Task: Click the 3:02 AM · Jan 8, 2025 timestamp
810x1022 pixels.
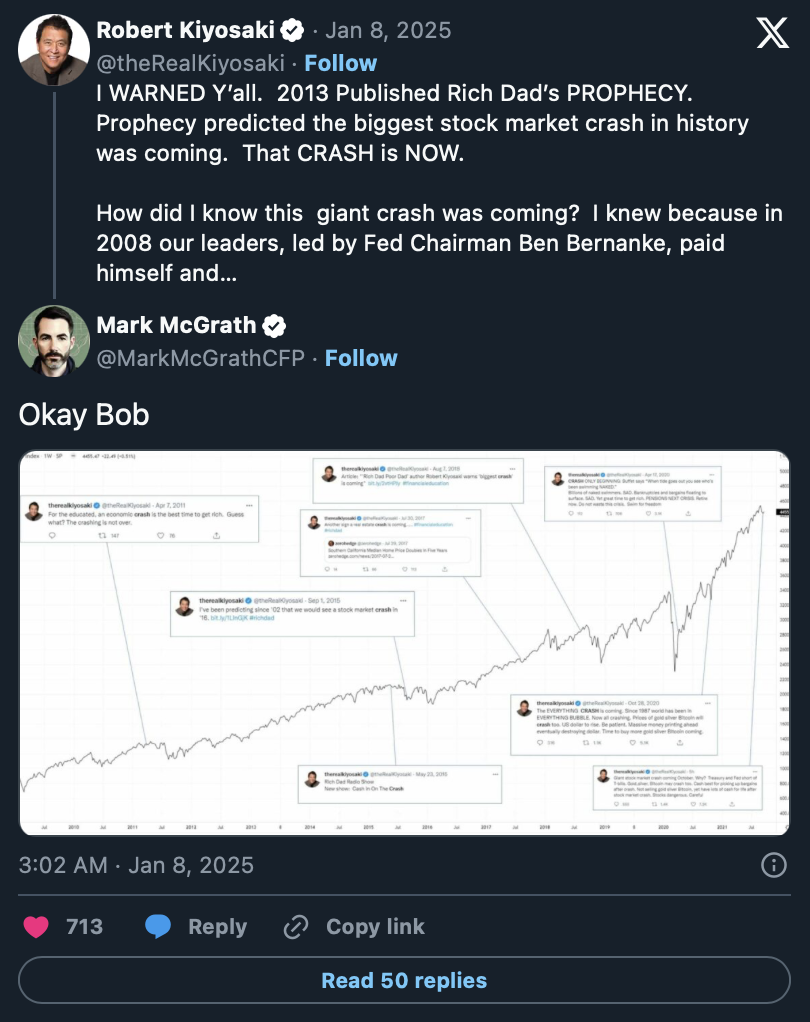Action: tap(136, 865)
